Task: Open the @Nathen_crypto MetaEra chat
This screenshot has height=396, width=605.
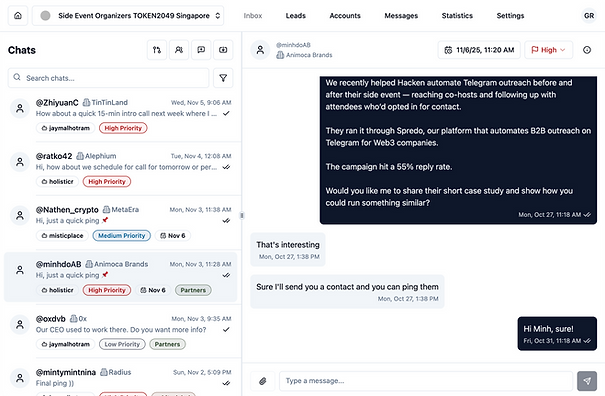Action: (x=121, y=222)
